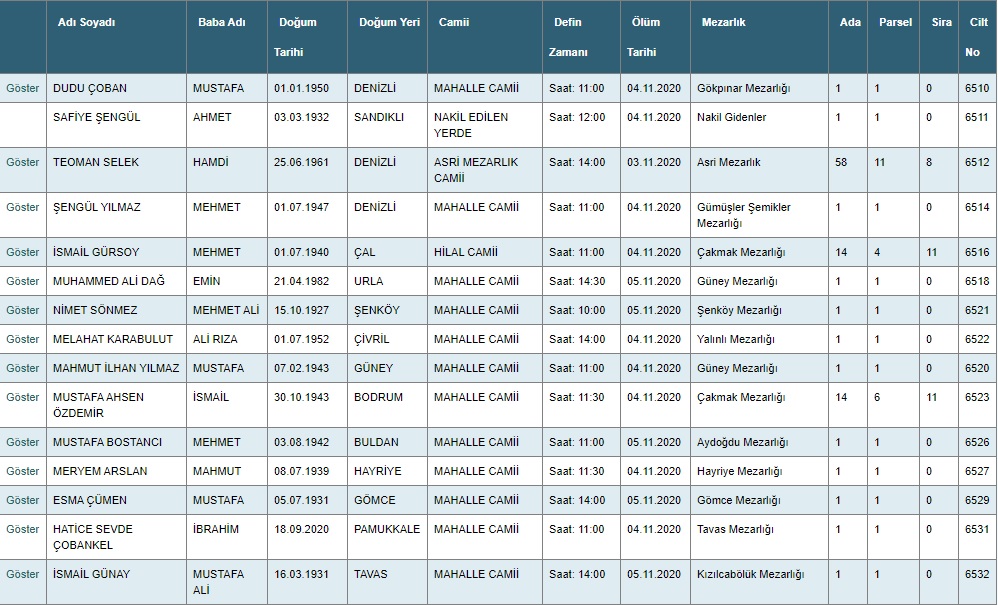Click birthplace BODRUM

379,398
